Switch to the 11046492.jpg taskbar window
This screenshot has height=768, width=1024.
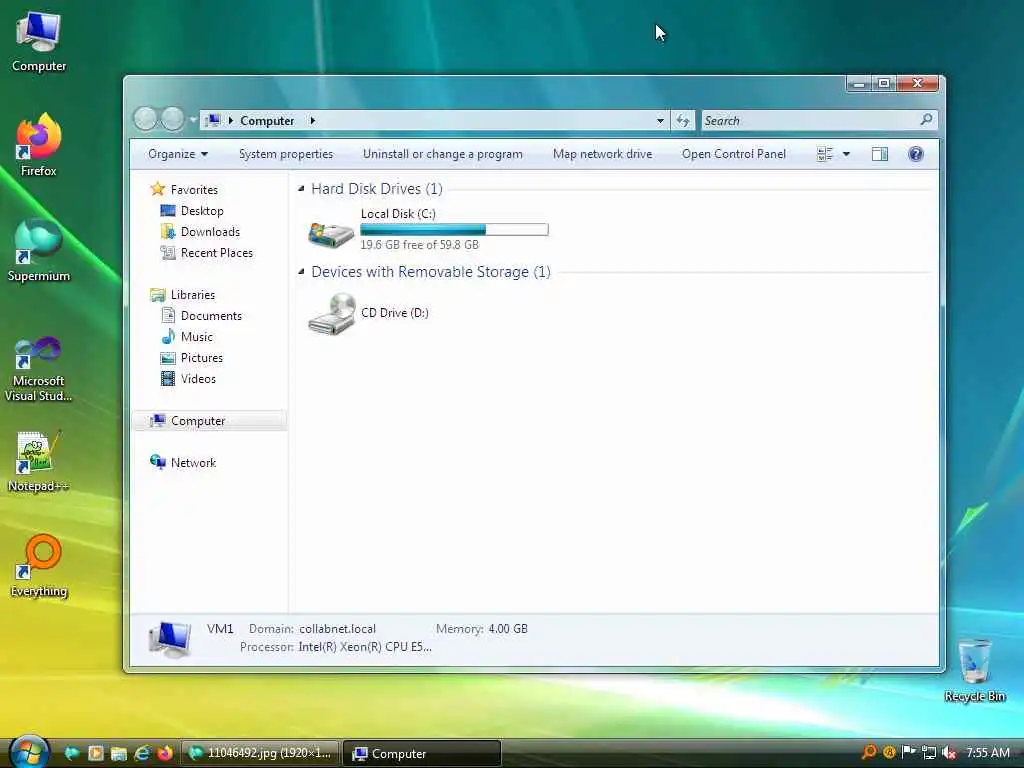pyautogui.click(x=260, y=753)
